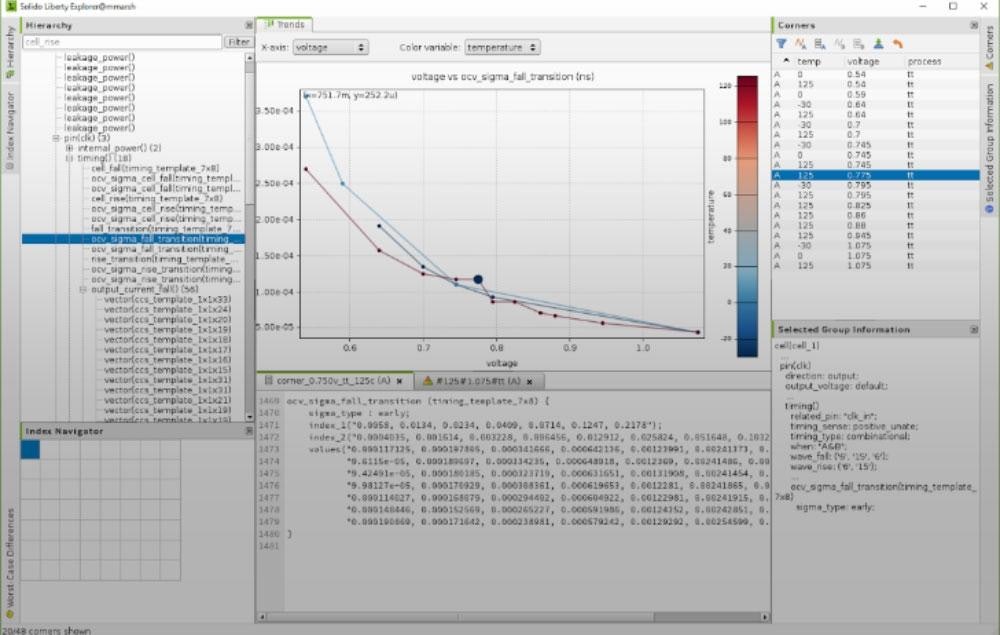
Task: Click the green download icon in Corners toolbar
Action: click(877, 44)
